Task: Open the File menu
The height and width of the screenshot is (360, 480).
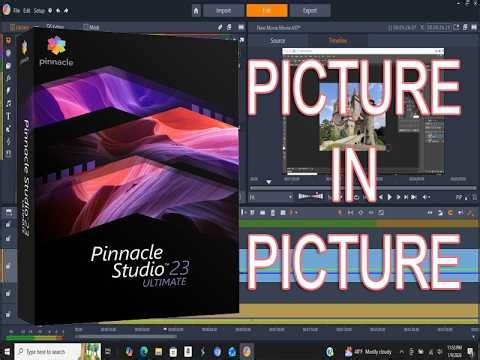Action: click(x=17, y=11)
